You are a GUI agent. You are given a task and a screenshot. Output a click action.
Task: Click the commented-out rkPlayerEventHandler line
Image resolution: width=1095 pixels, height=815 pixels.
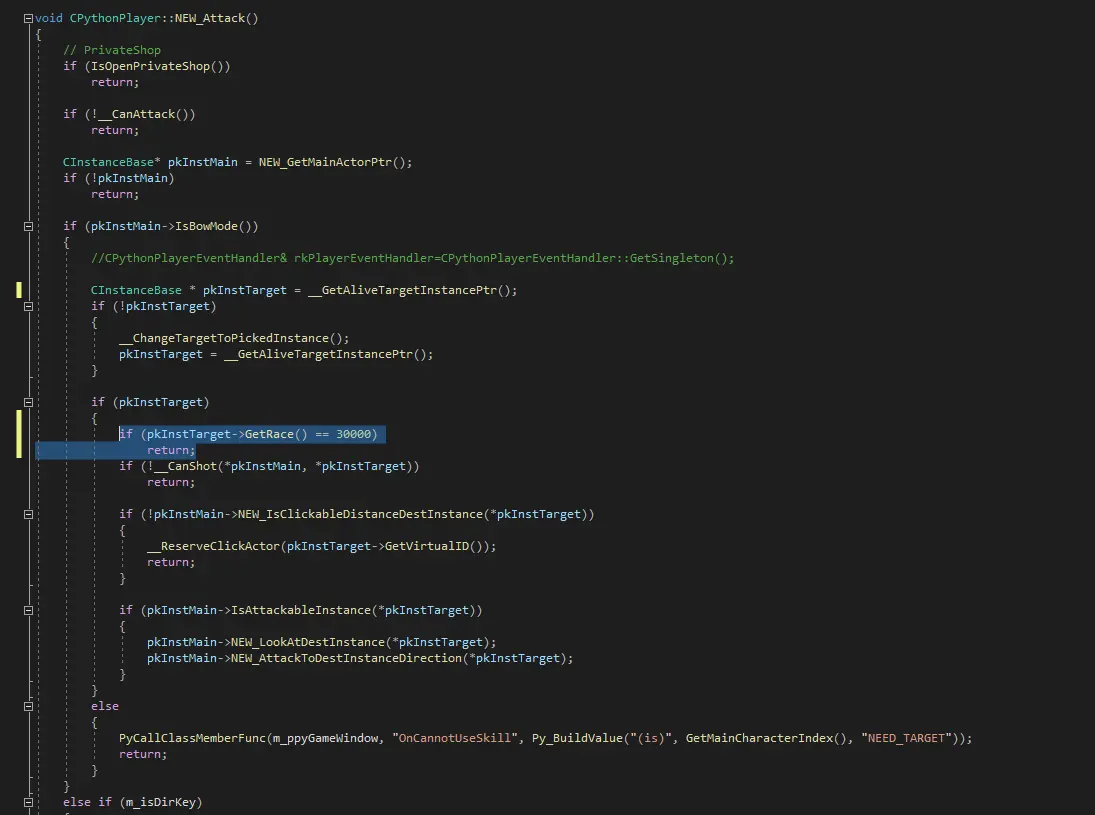tap(412, 258)
